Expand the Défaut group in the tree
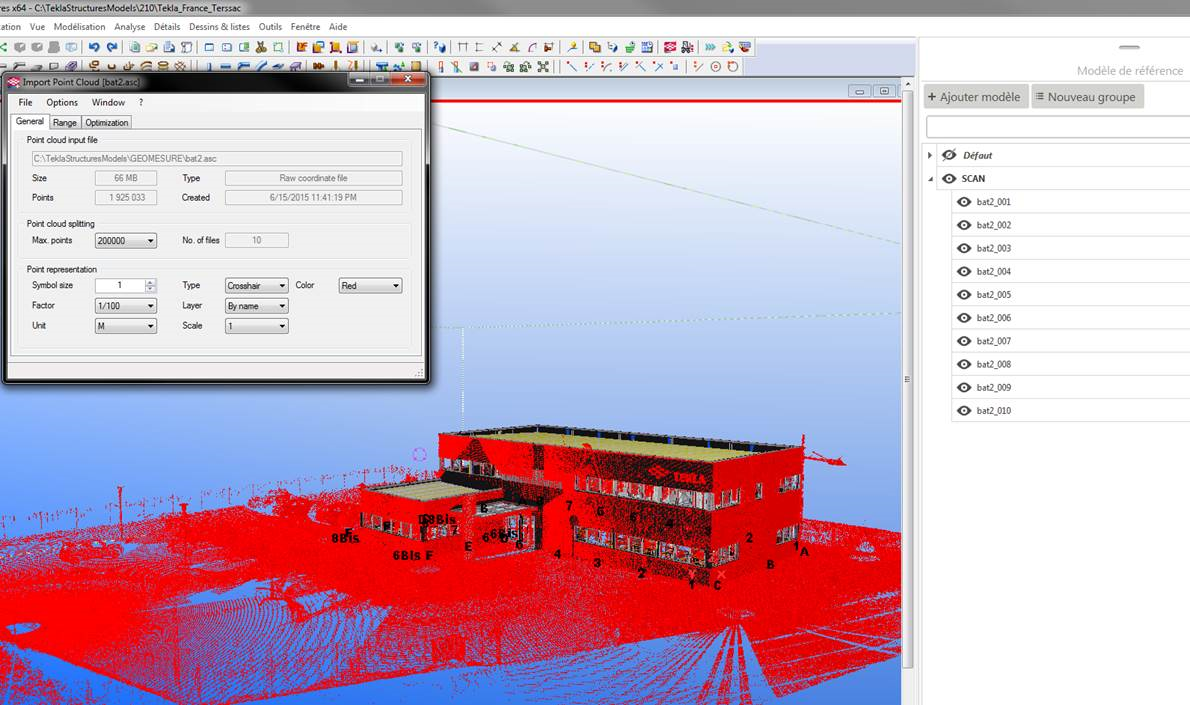The width and height of the screenshot is (1190, 705). click(930, 155)
